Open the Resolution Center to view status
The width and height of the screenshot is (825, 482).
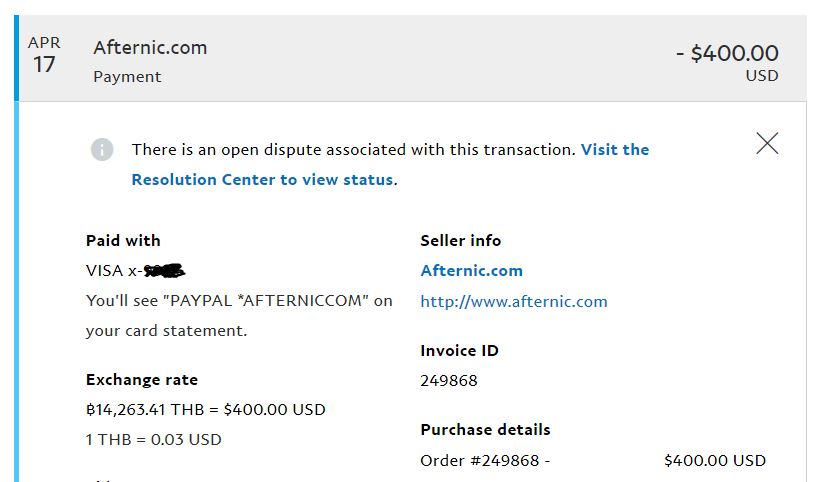tap(263, 180)
